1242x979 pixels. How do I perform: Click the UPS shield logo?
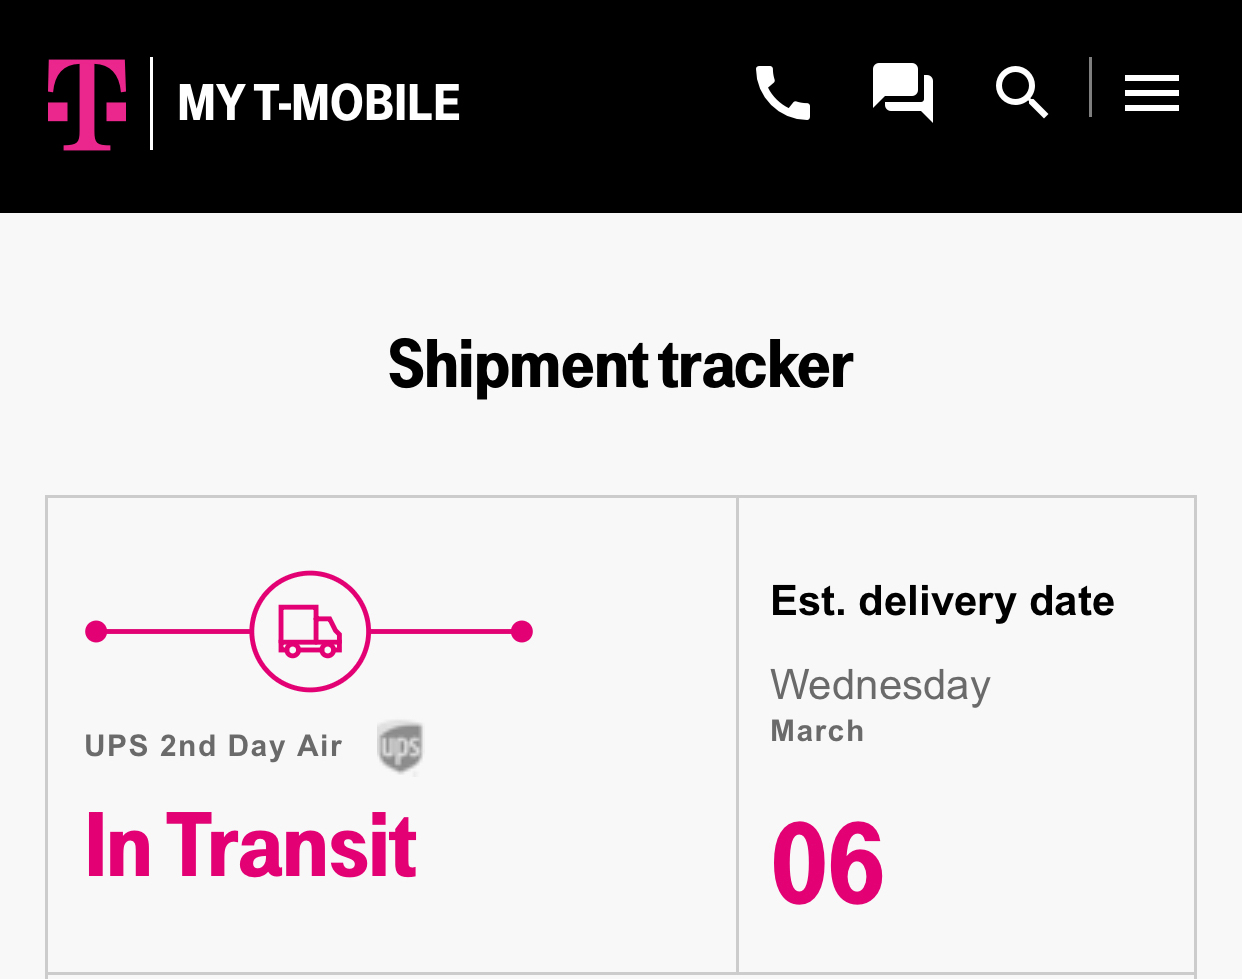tap(399, 747)
